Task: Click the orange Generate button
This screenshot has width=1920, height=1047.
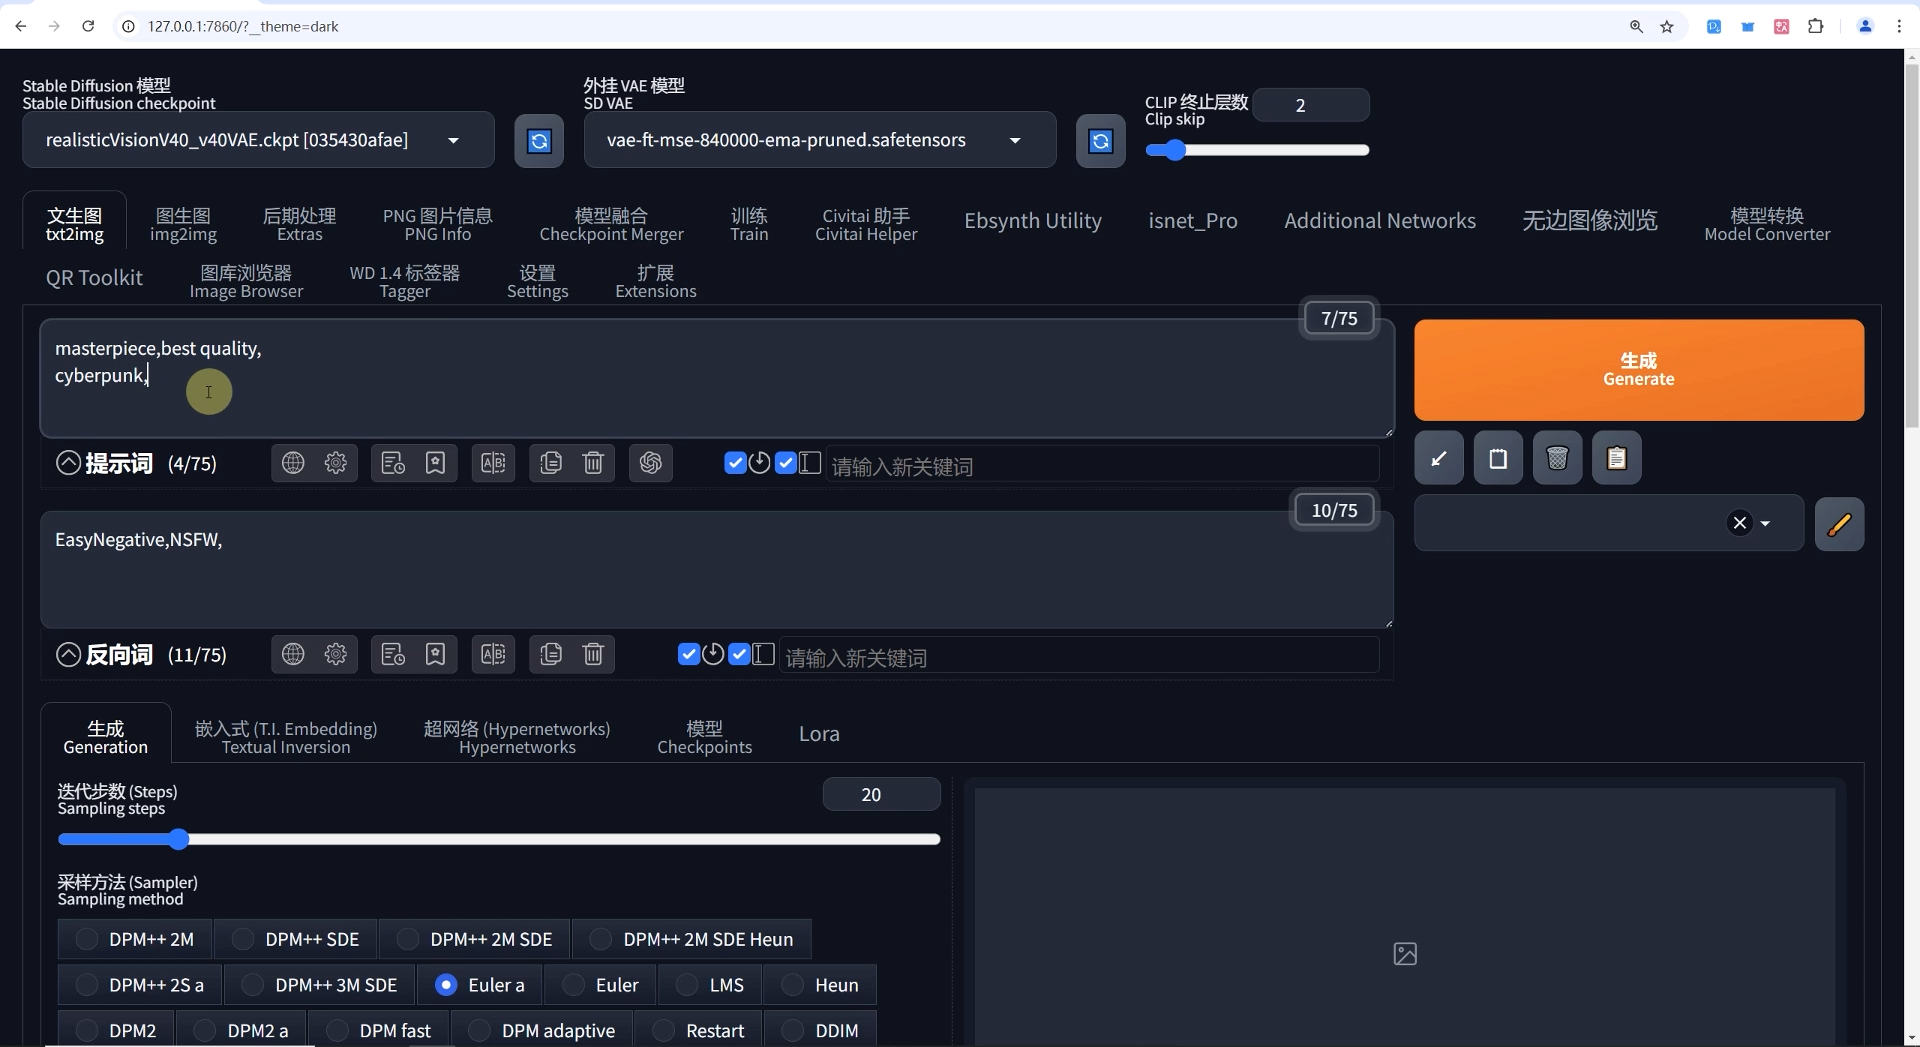Action: 1639,370
